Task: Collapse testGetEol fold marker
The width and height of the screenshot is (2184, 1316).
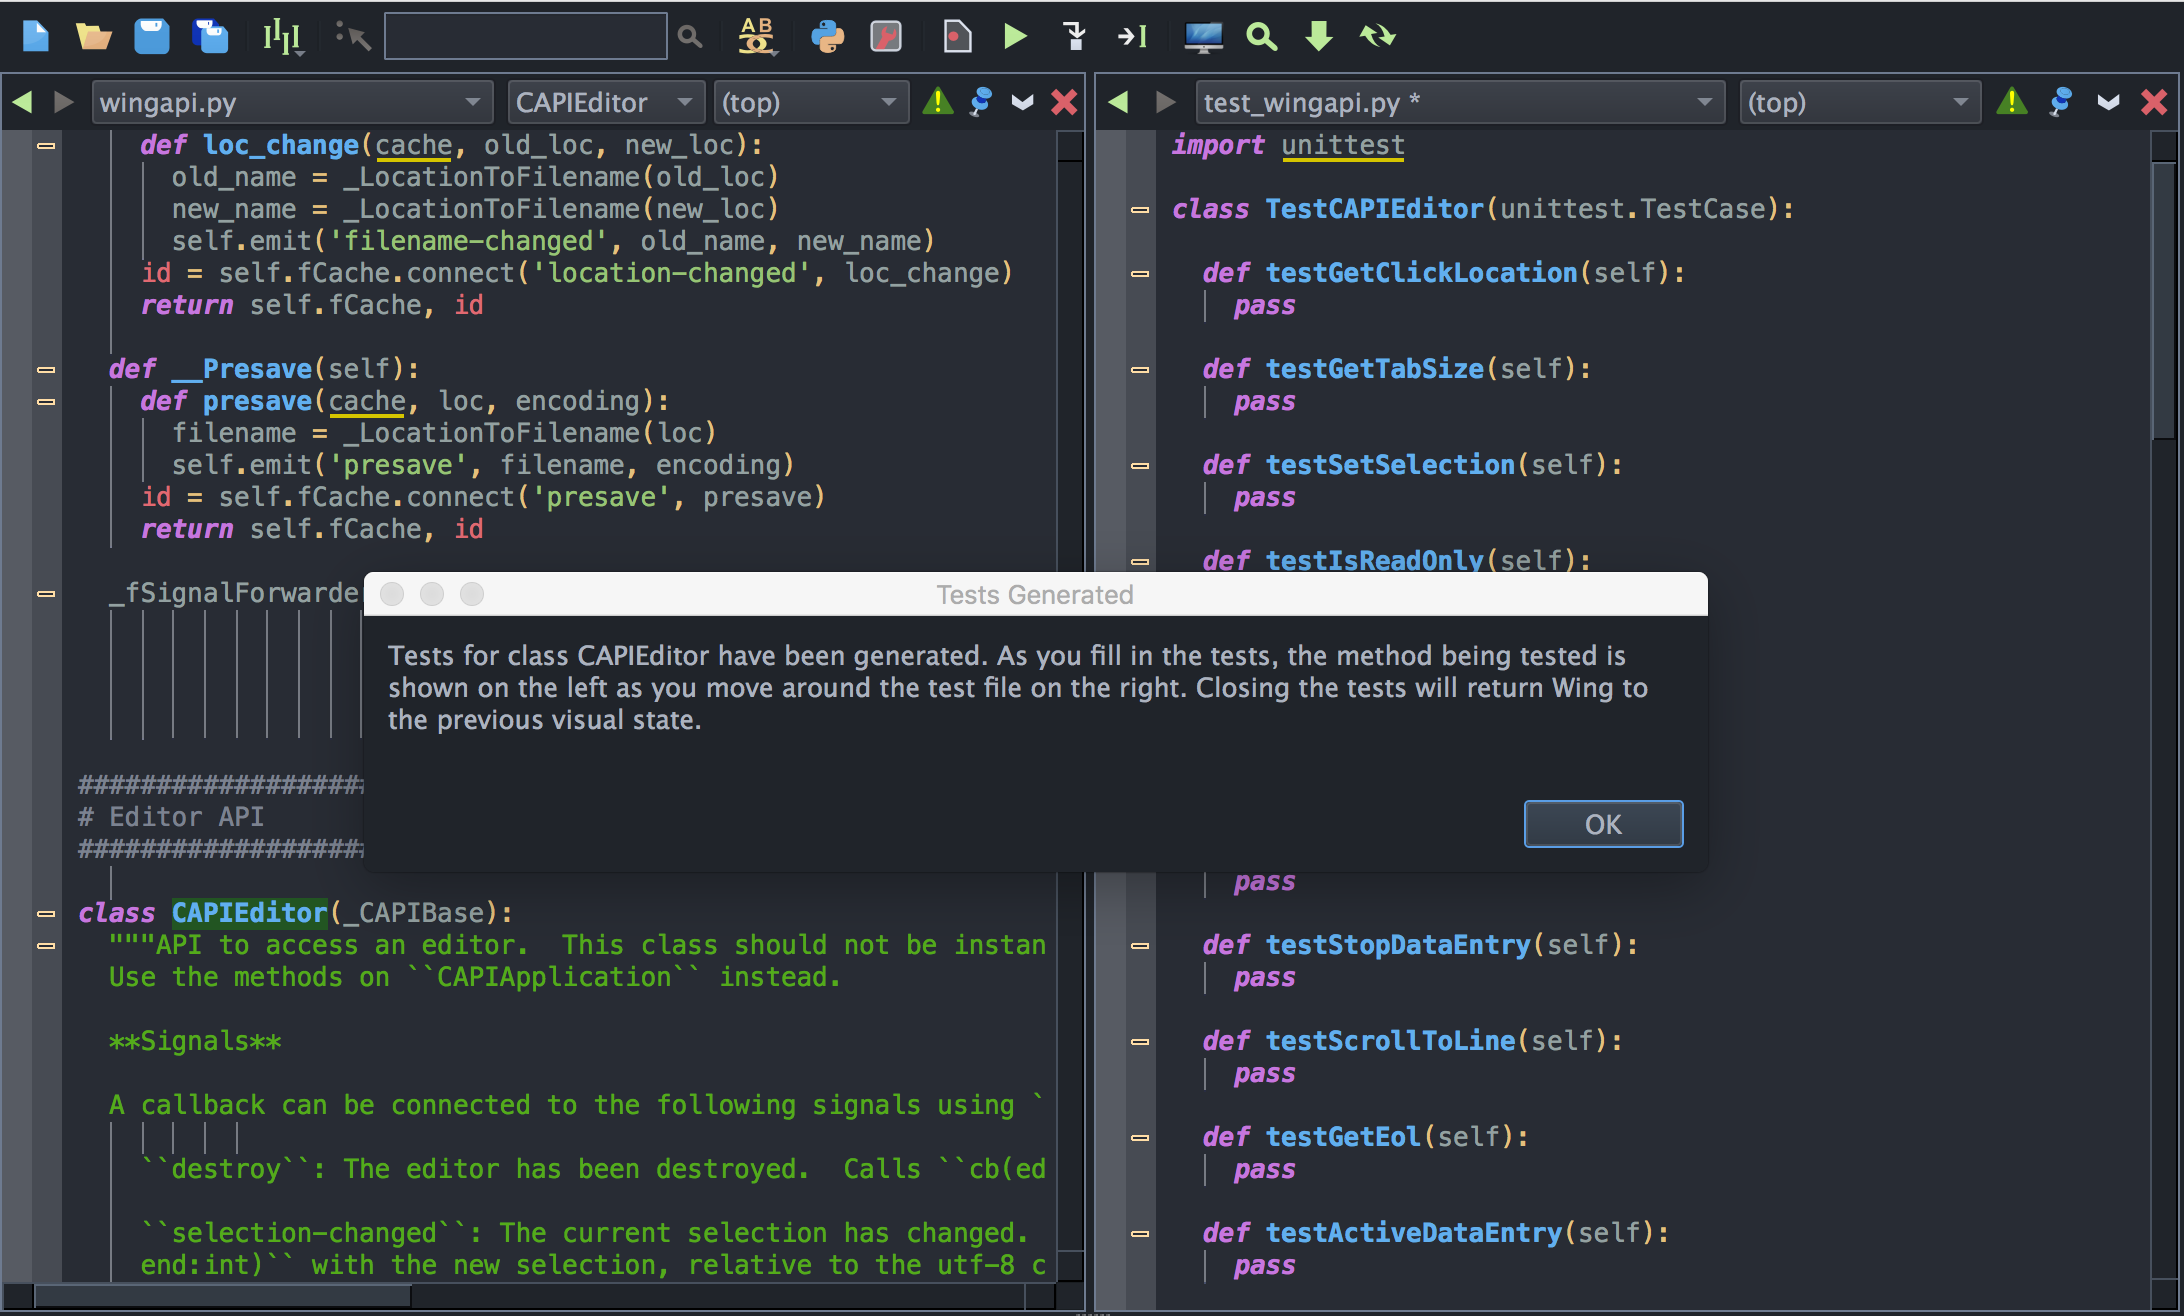Action: [x=1140, y=1138]
